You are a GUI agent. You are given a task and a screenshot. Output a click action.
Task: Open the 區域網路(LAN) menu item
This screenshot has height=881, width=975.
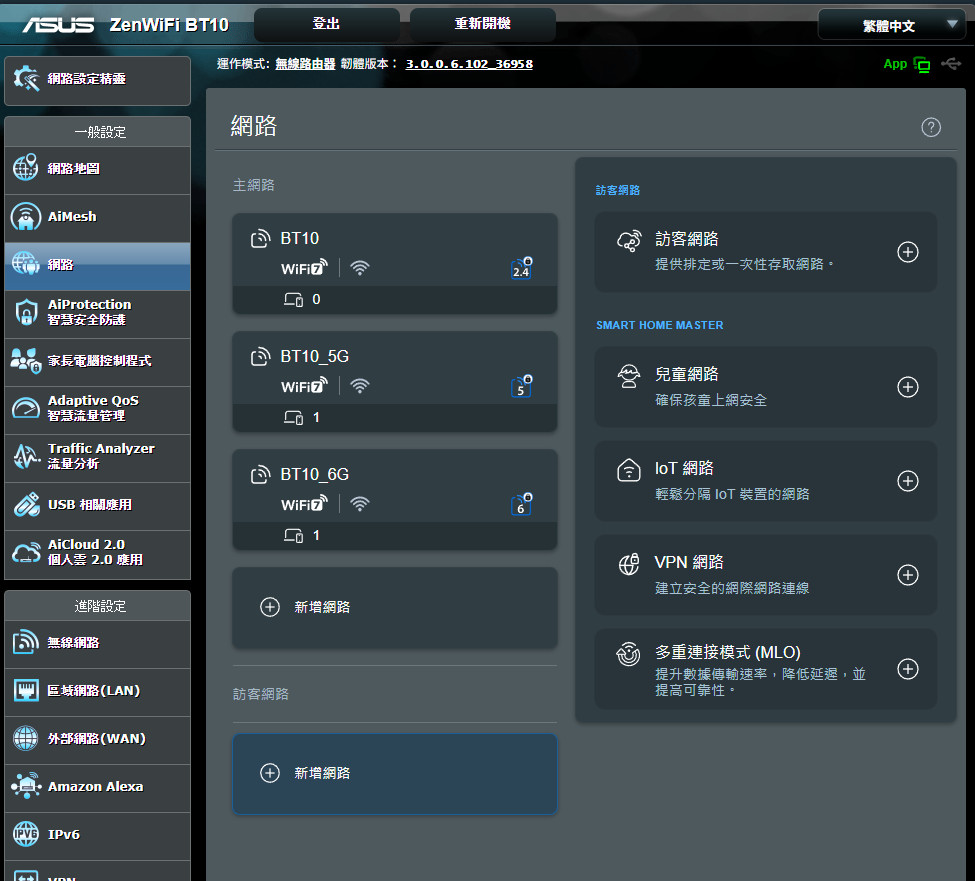98,691
